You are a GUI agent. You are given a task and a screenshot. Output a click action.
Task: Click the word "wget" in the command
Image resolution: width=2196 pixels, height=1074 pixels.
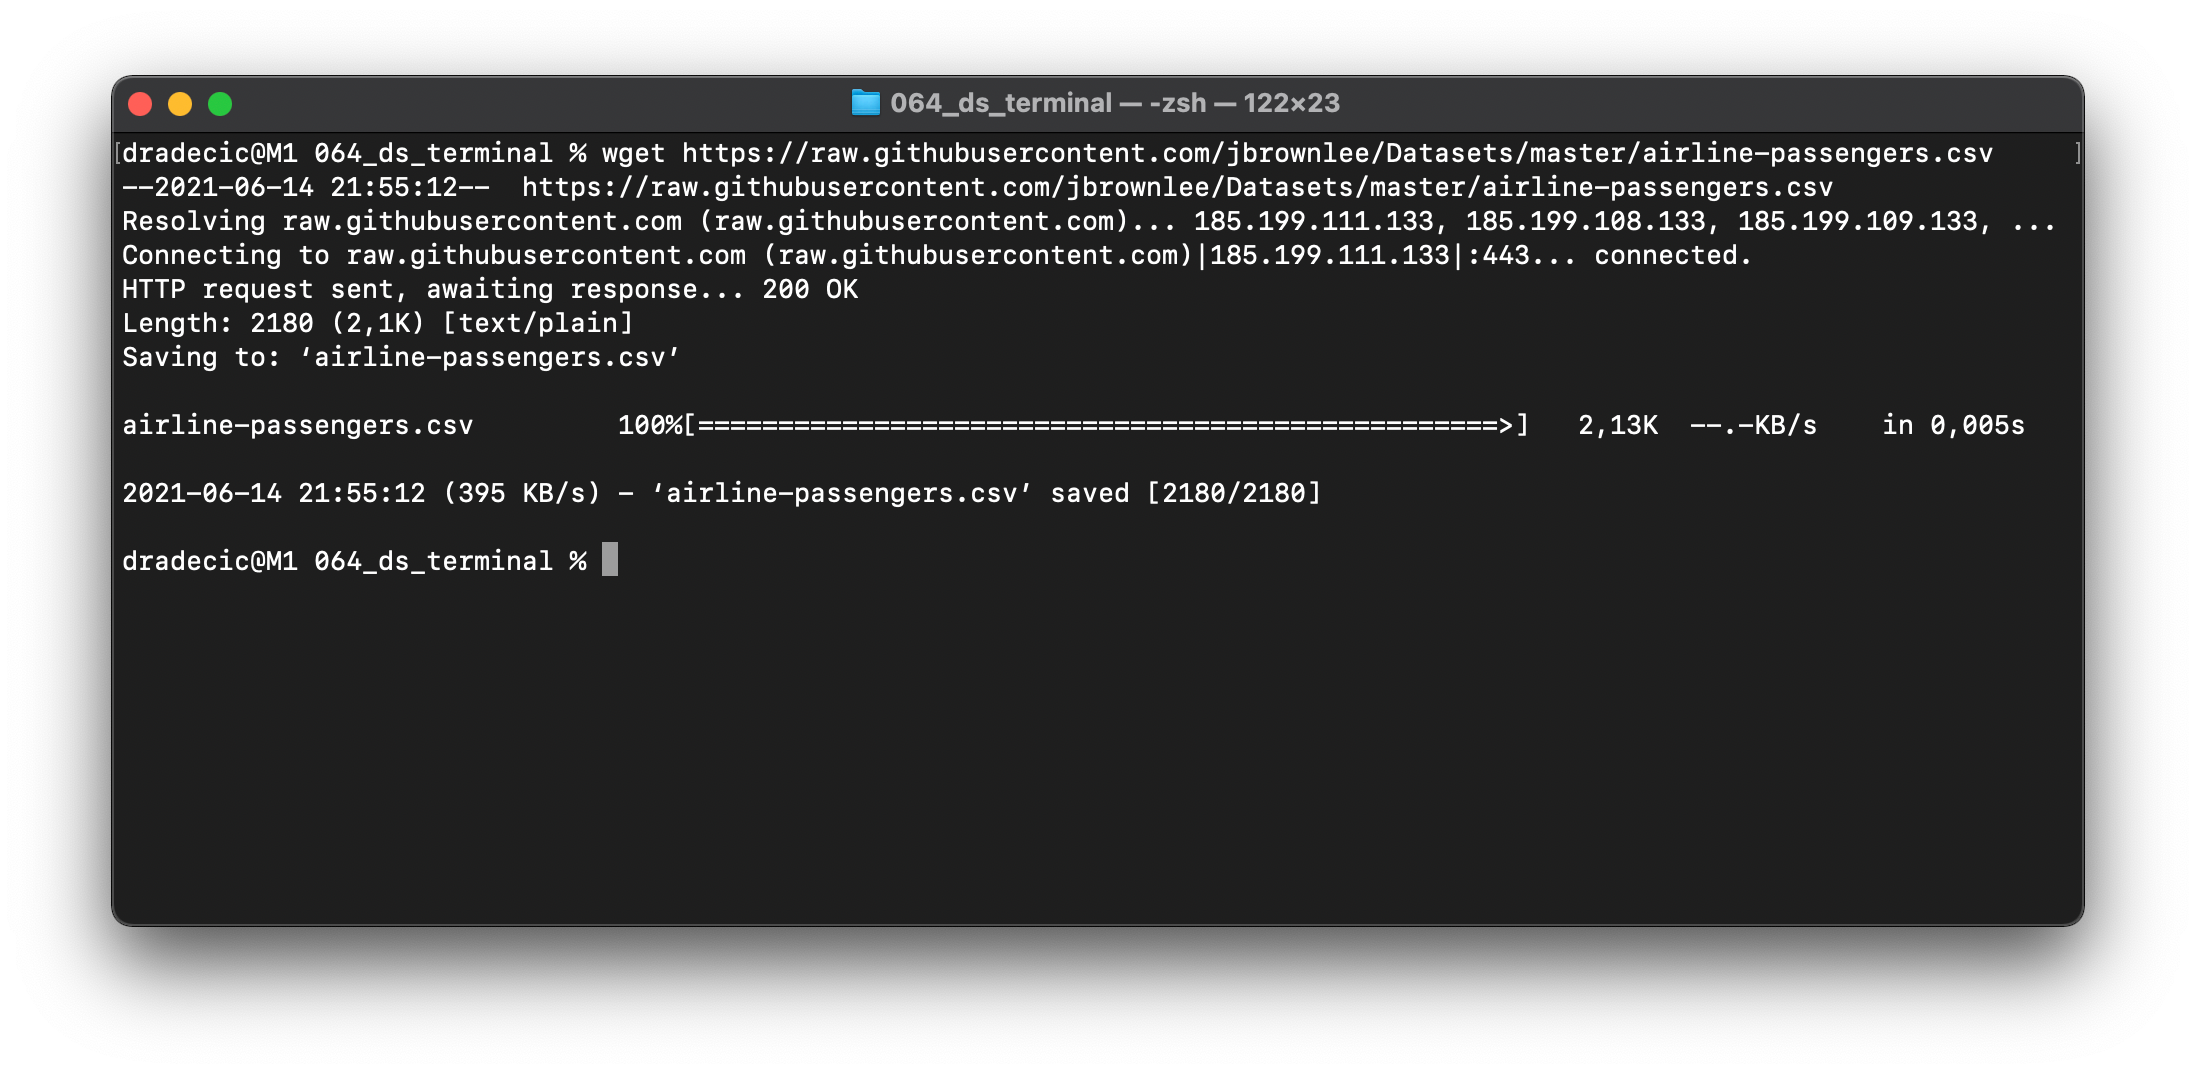pos(633,154)
